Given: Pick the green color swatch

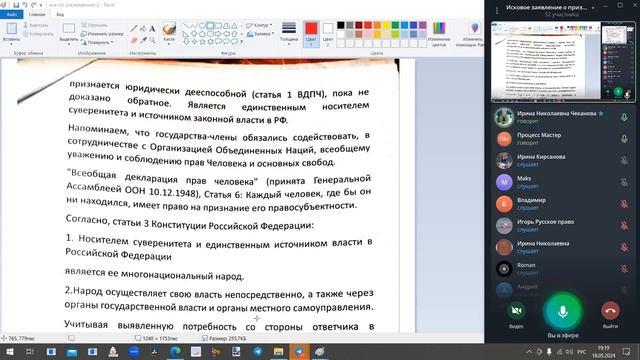Looking at the screenshot, I should coord(395,25).
